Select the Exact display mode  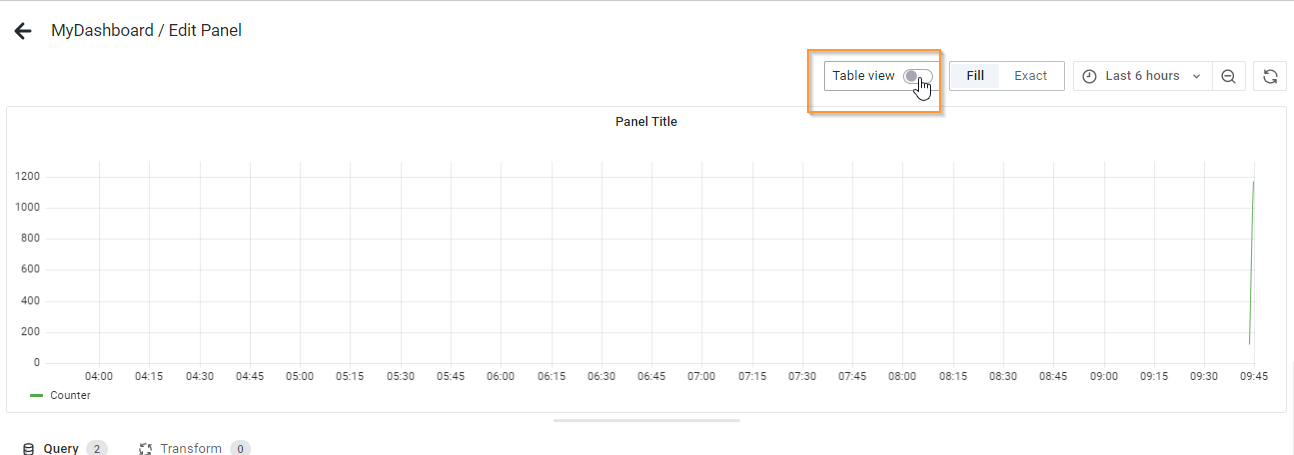[1031, 76]
